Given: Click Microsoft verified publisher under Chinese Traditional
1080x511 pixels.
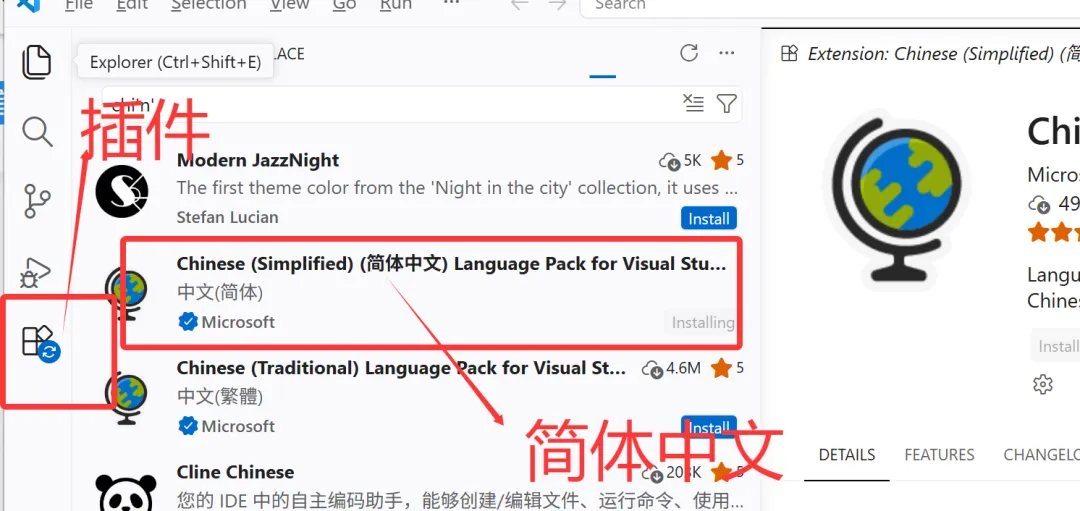Looking at the screenshot, I should click(x=227, y=426).
